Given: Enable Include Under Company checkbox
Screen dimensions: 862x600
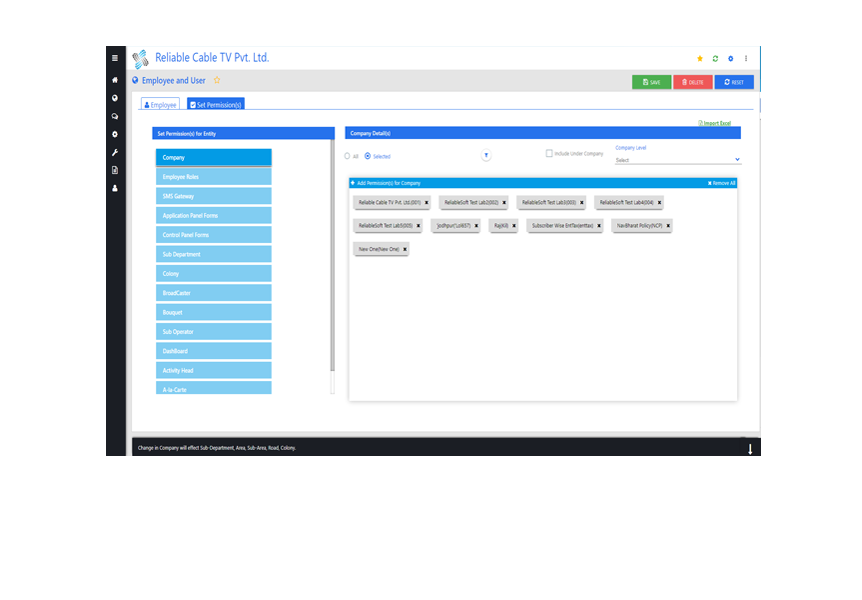Looking at the screenshot, I should 549,154.
